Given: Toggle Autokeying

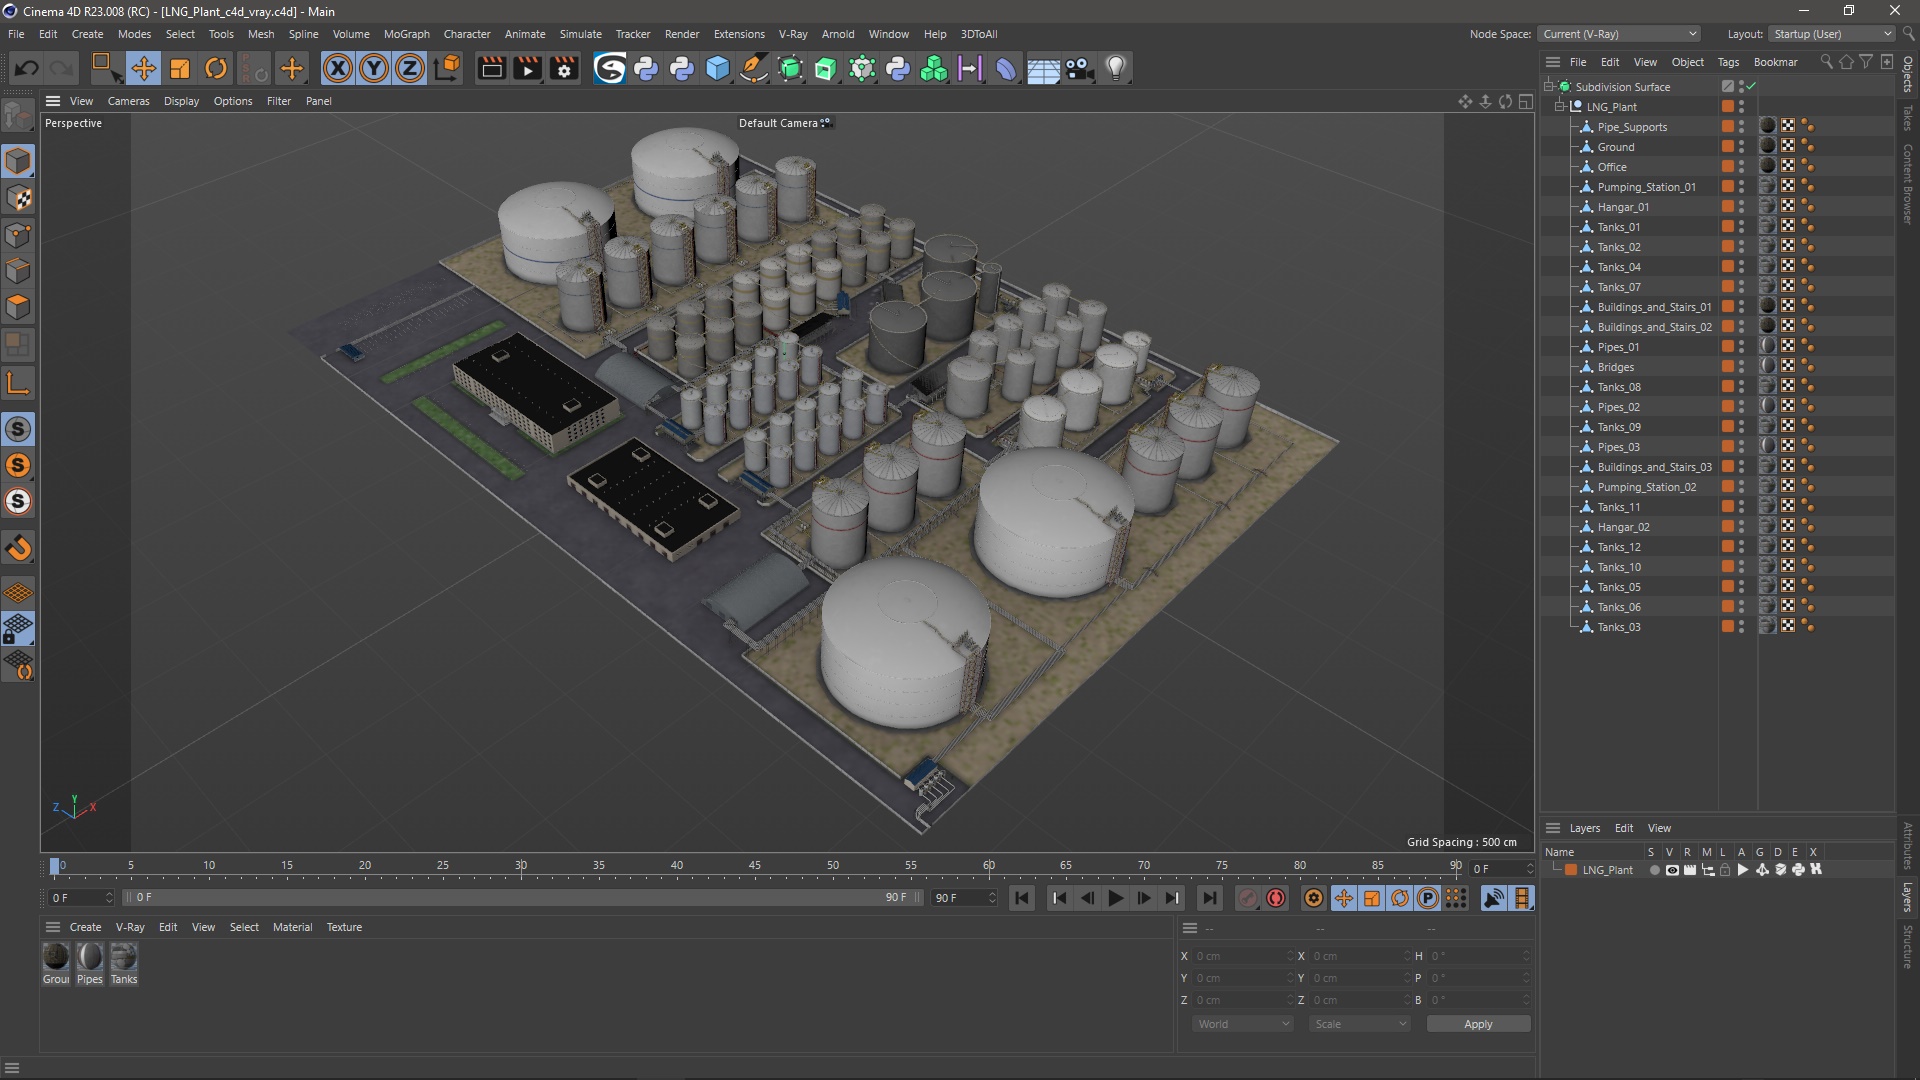Looking at the screenshot, I should (1276, 898).
